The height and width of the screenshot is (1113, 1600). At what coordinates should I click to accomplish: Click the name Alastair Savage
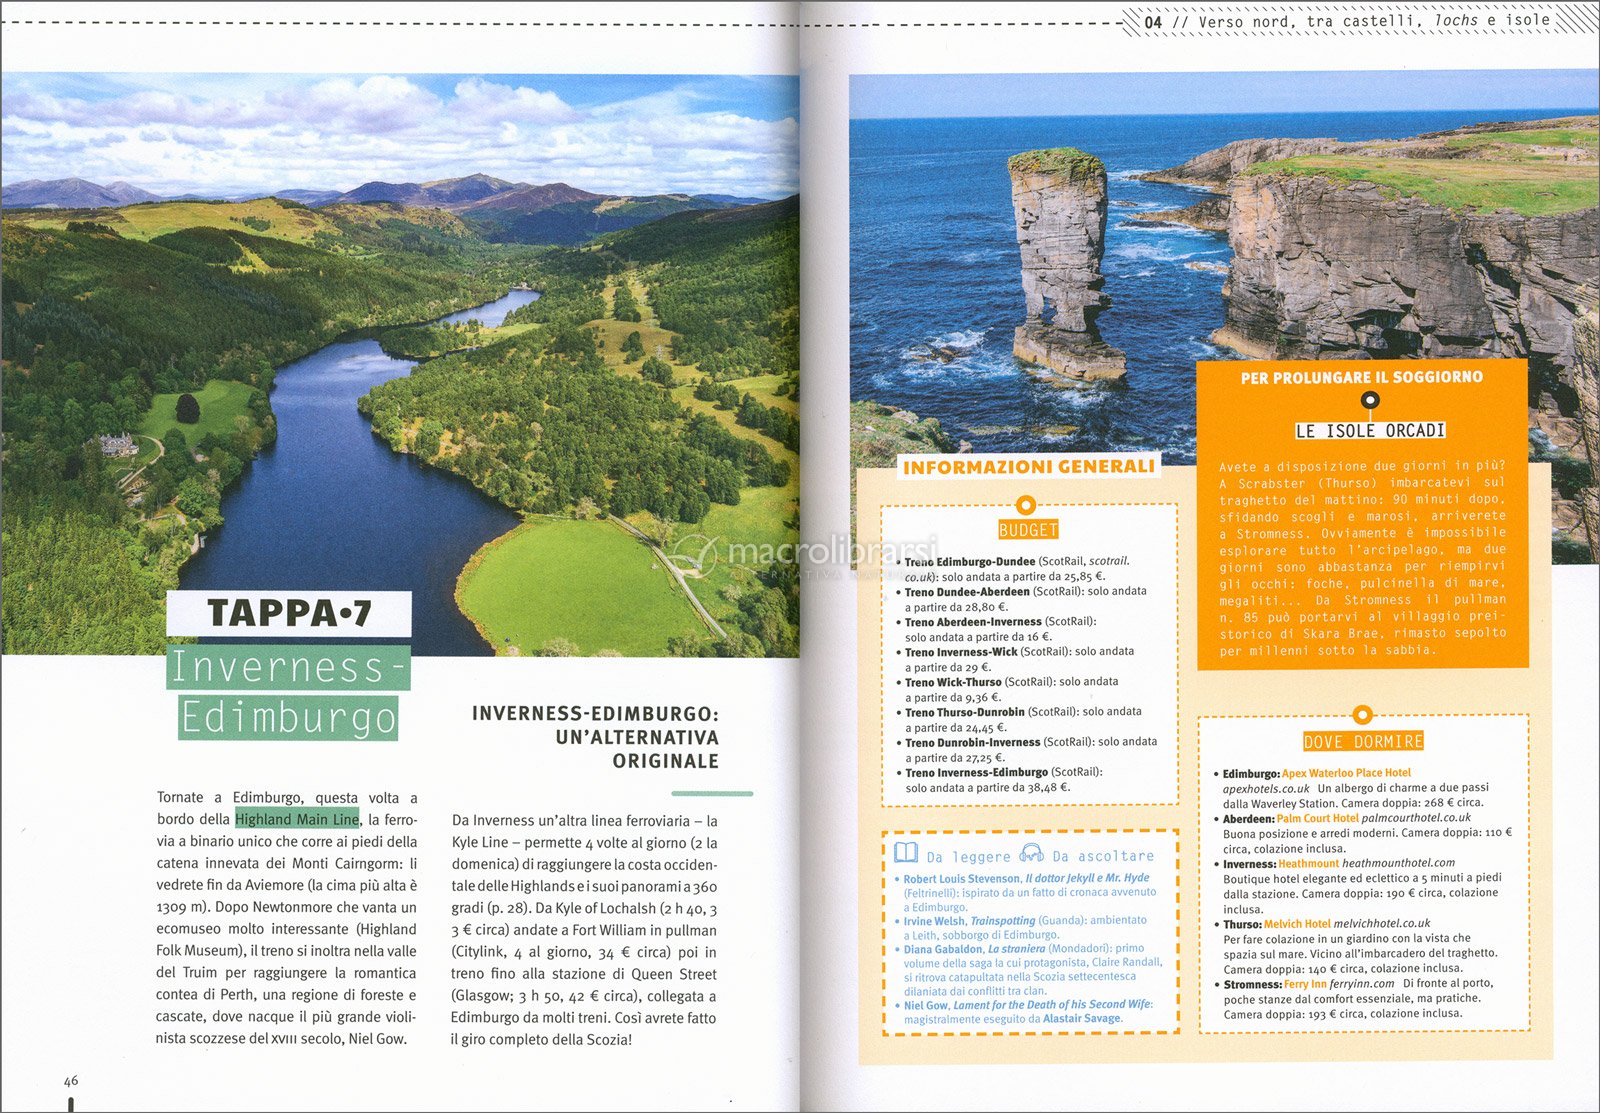pos(1081,1018)
